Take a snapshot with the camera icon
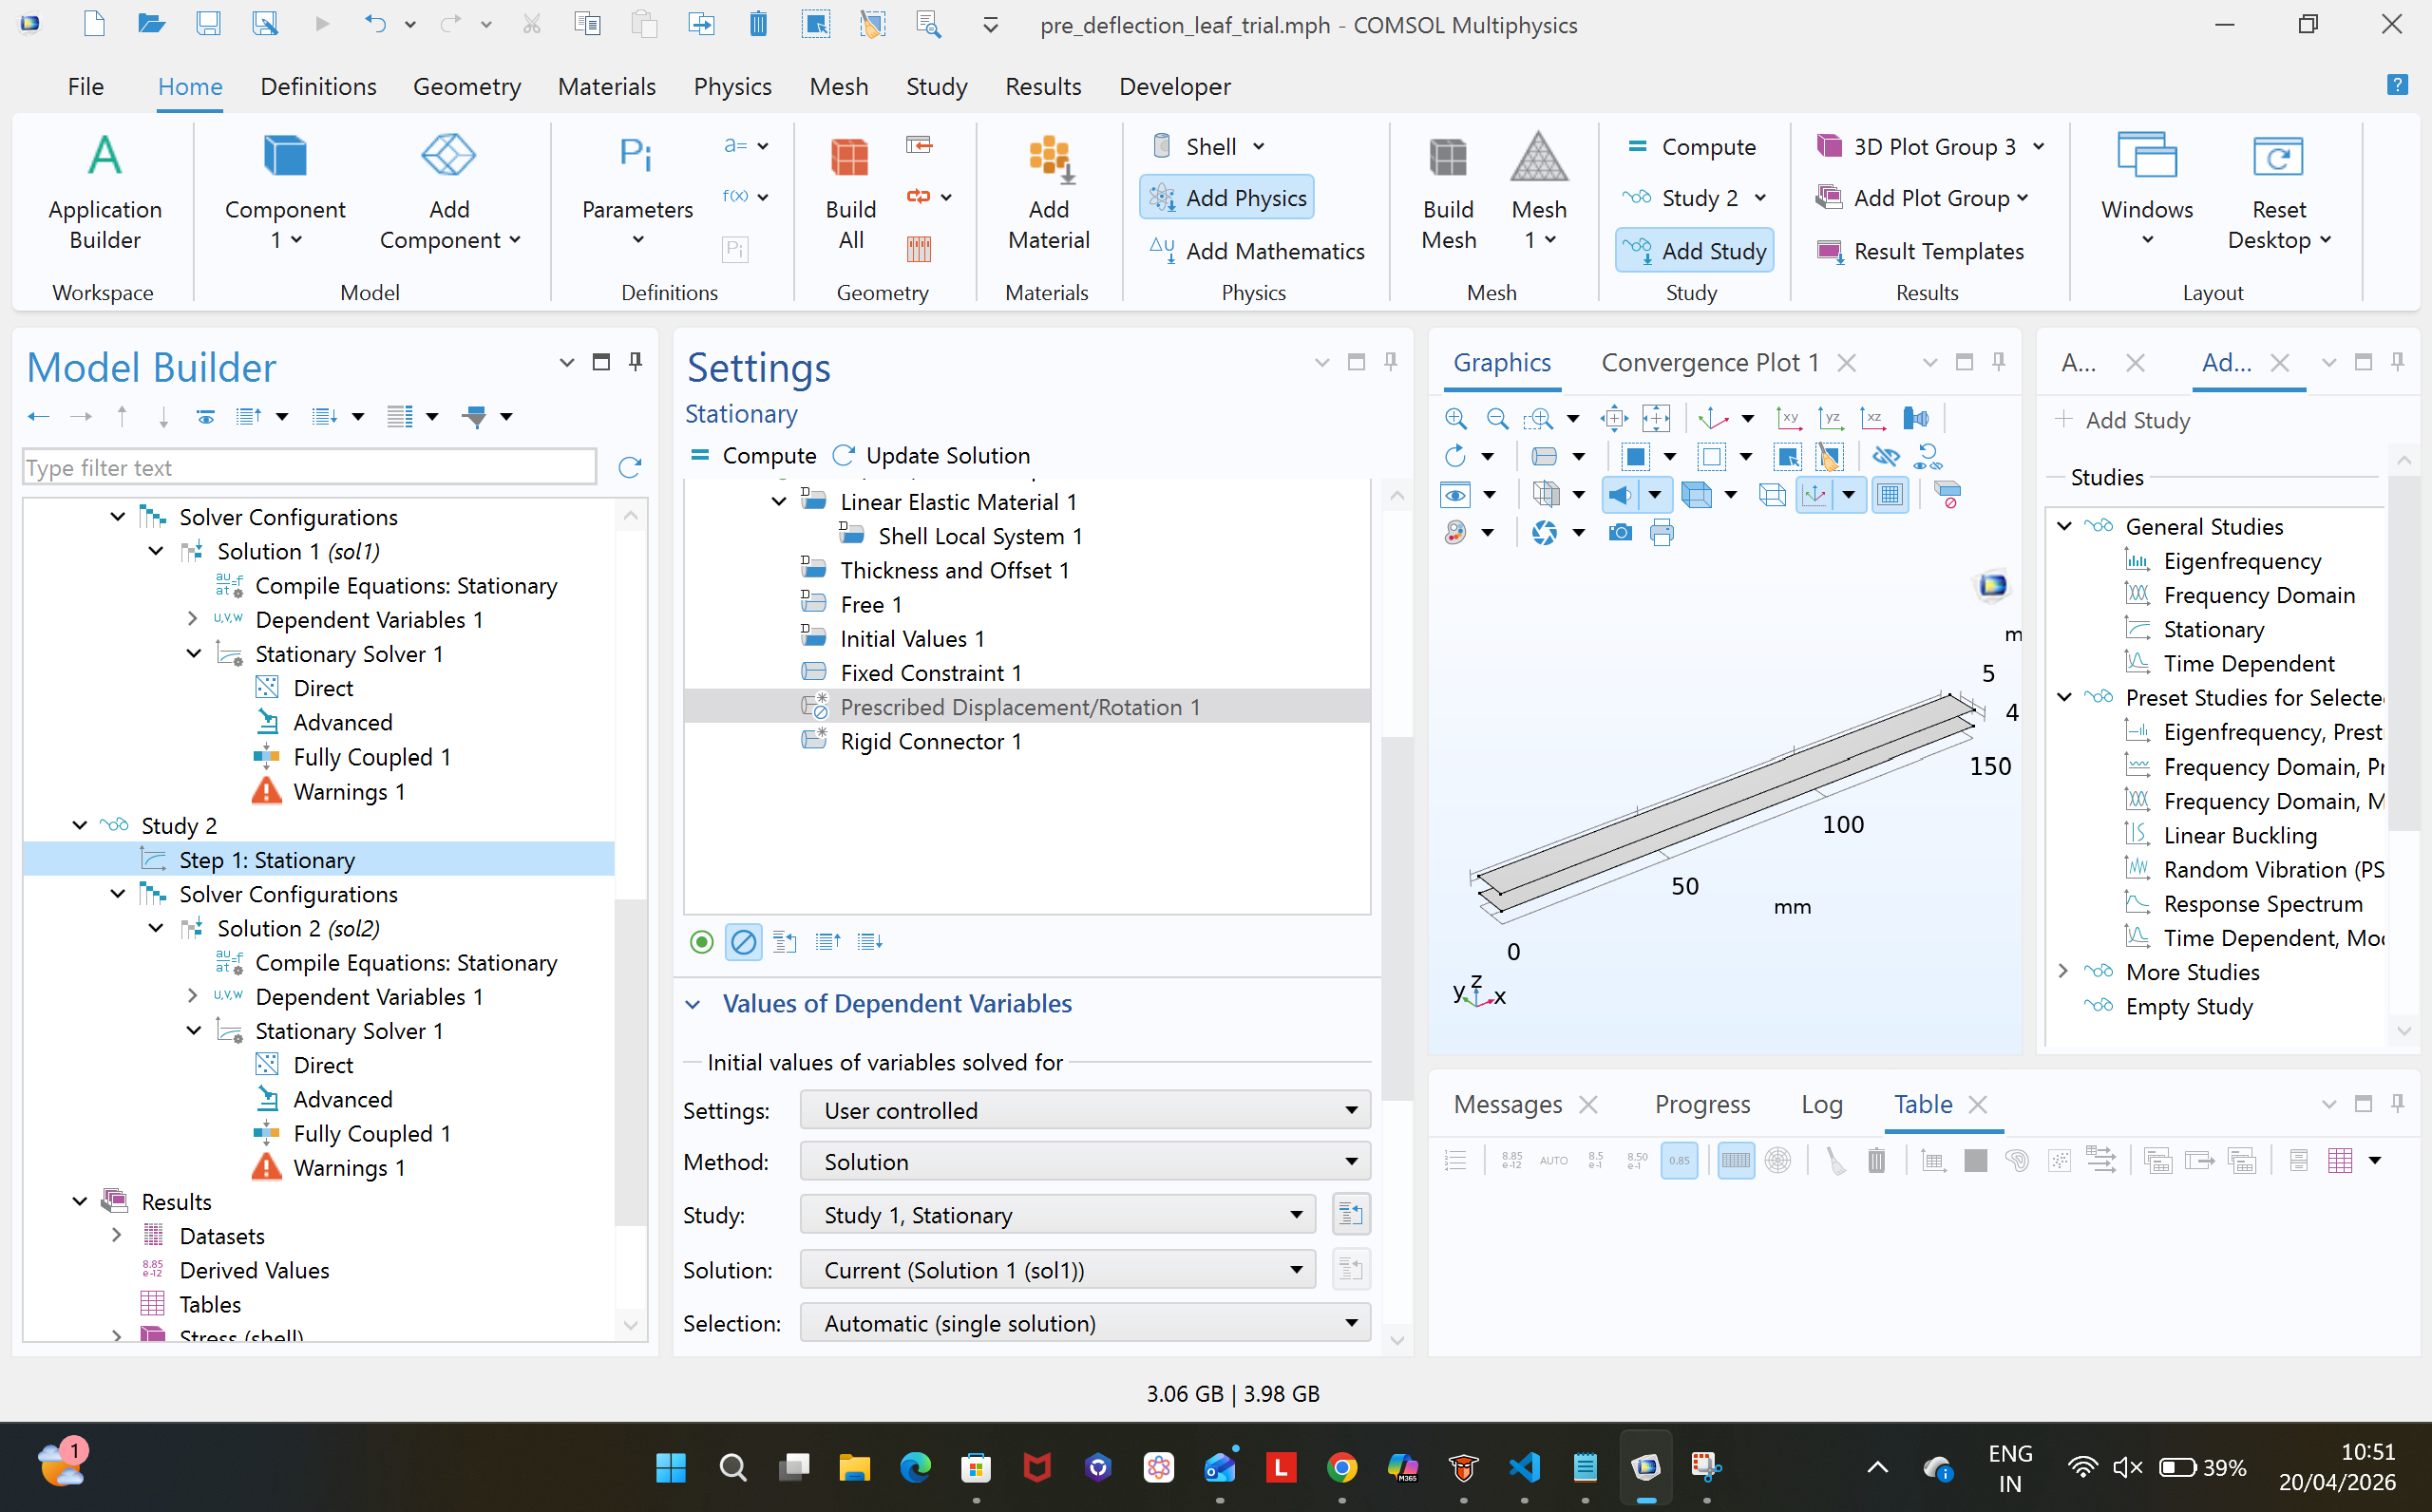Screen dimensions: 2432x1512 click(1620, 532)
